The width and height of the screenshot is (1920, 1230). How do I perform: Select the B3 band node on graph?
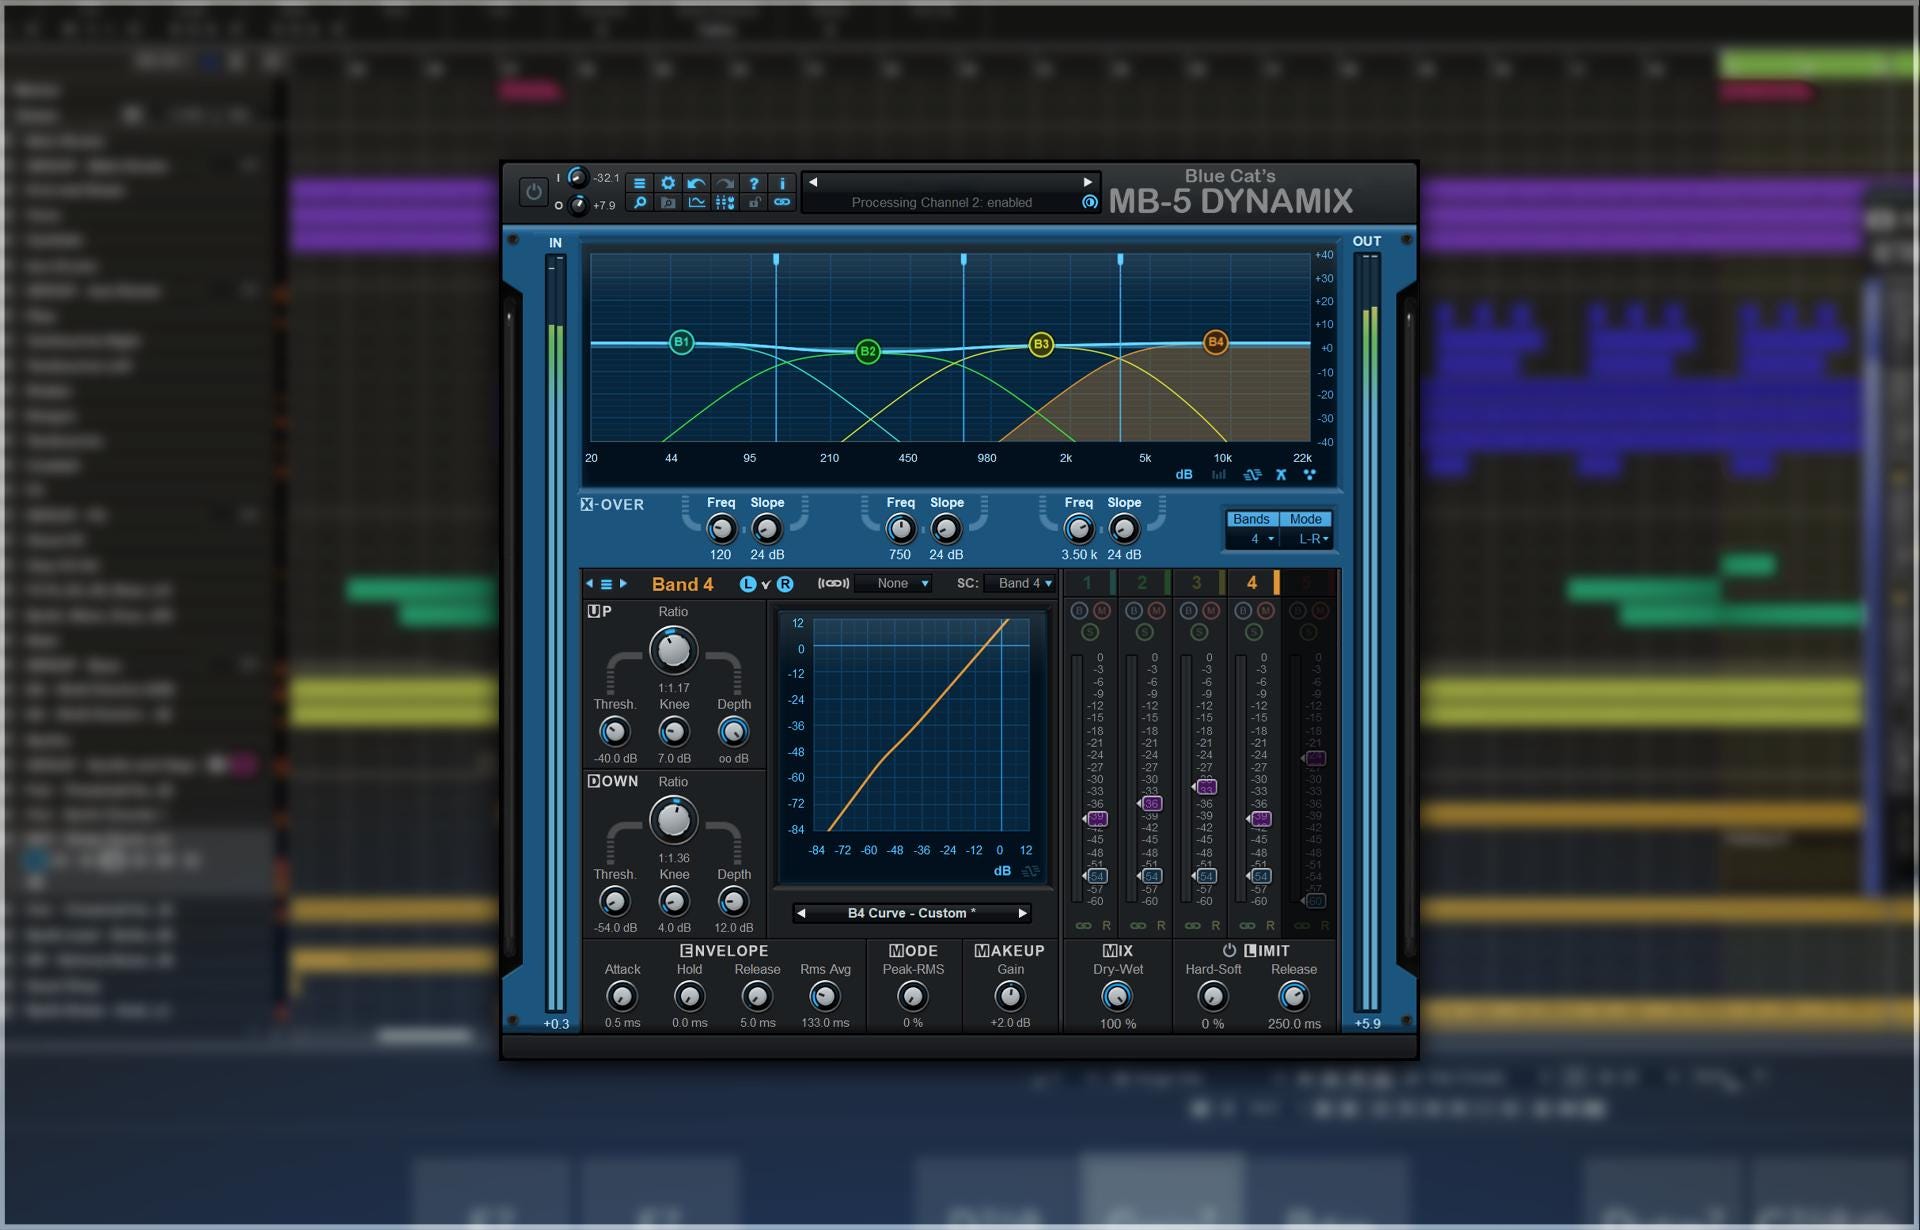point(1041,345)
